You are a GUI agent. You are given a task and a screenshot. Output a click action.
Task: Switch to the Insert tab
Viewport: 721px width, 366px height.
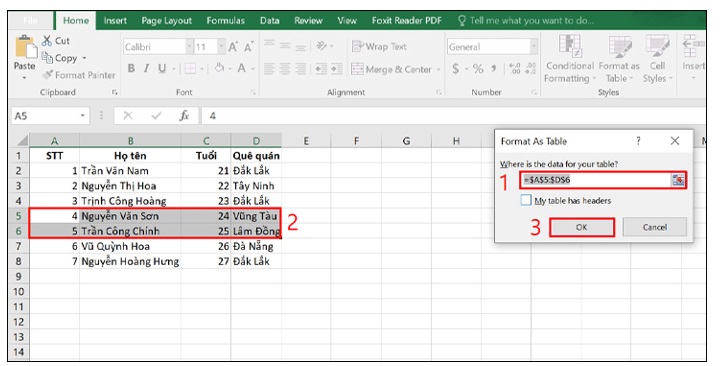[115, 21]
